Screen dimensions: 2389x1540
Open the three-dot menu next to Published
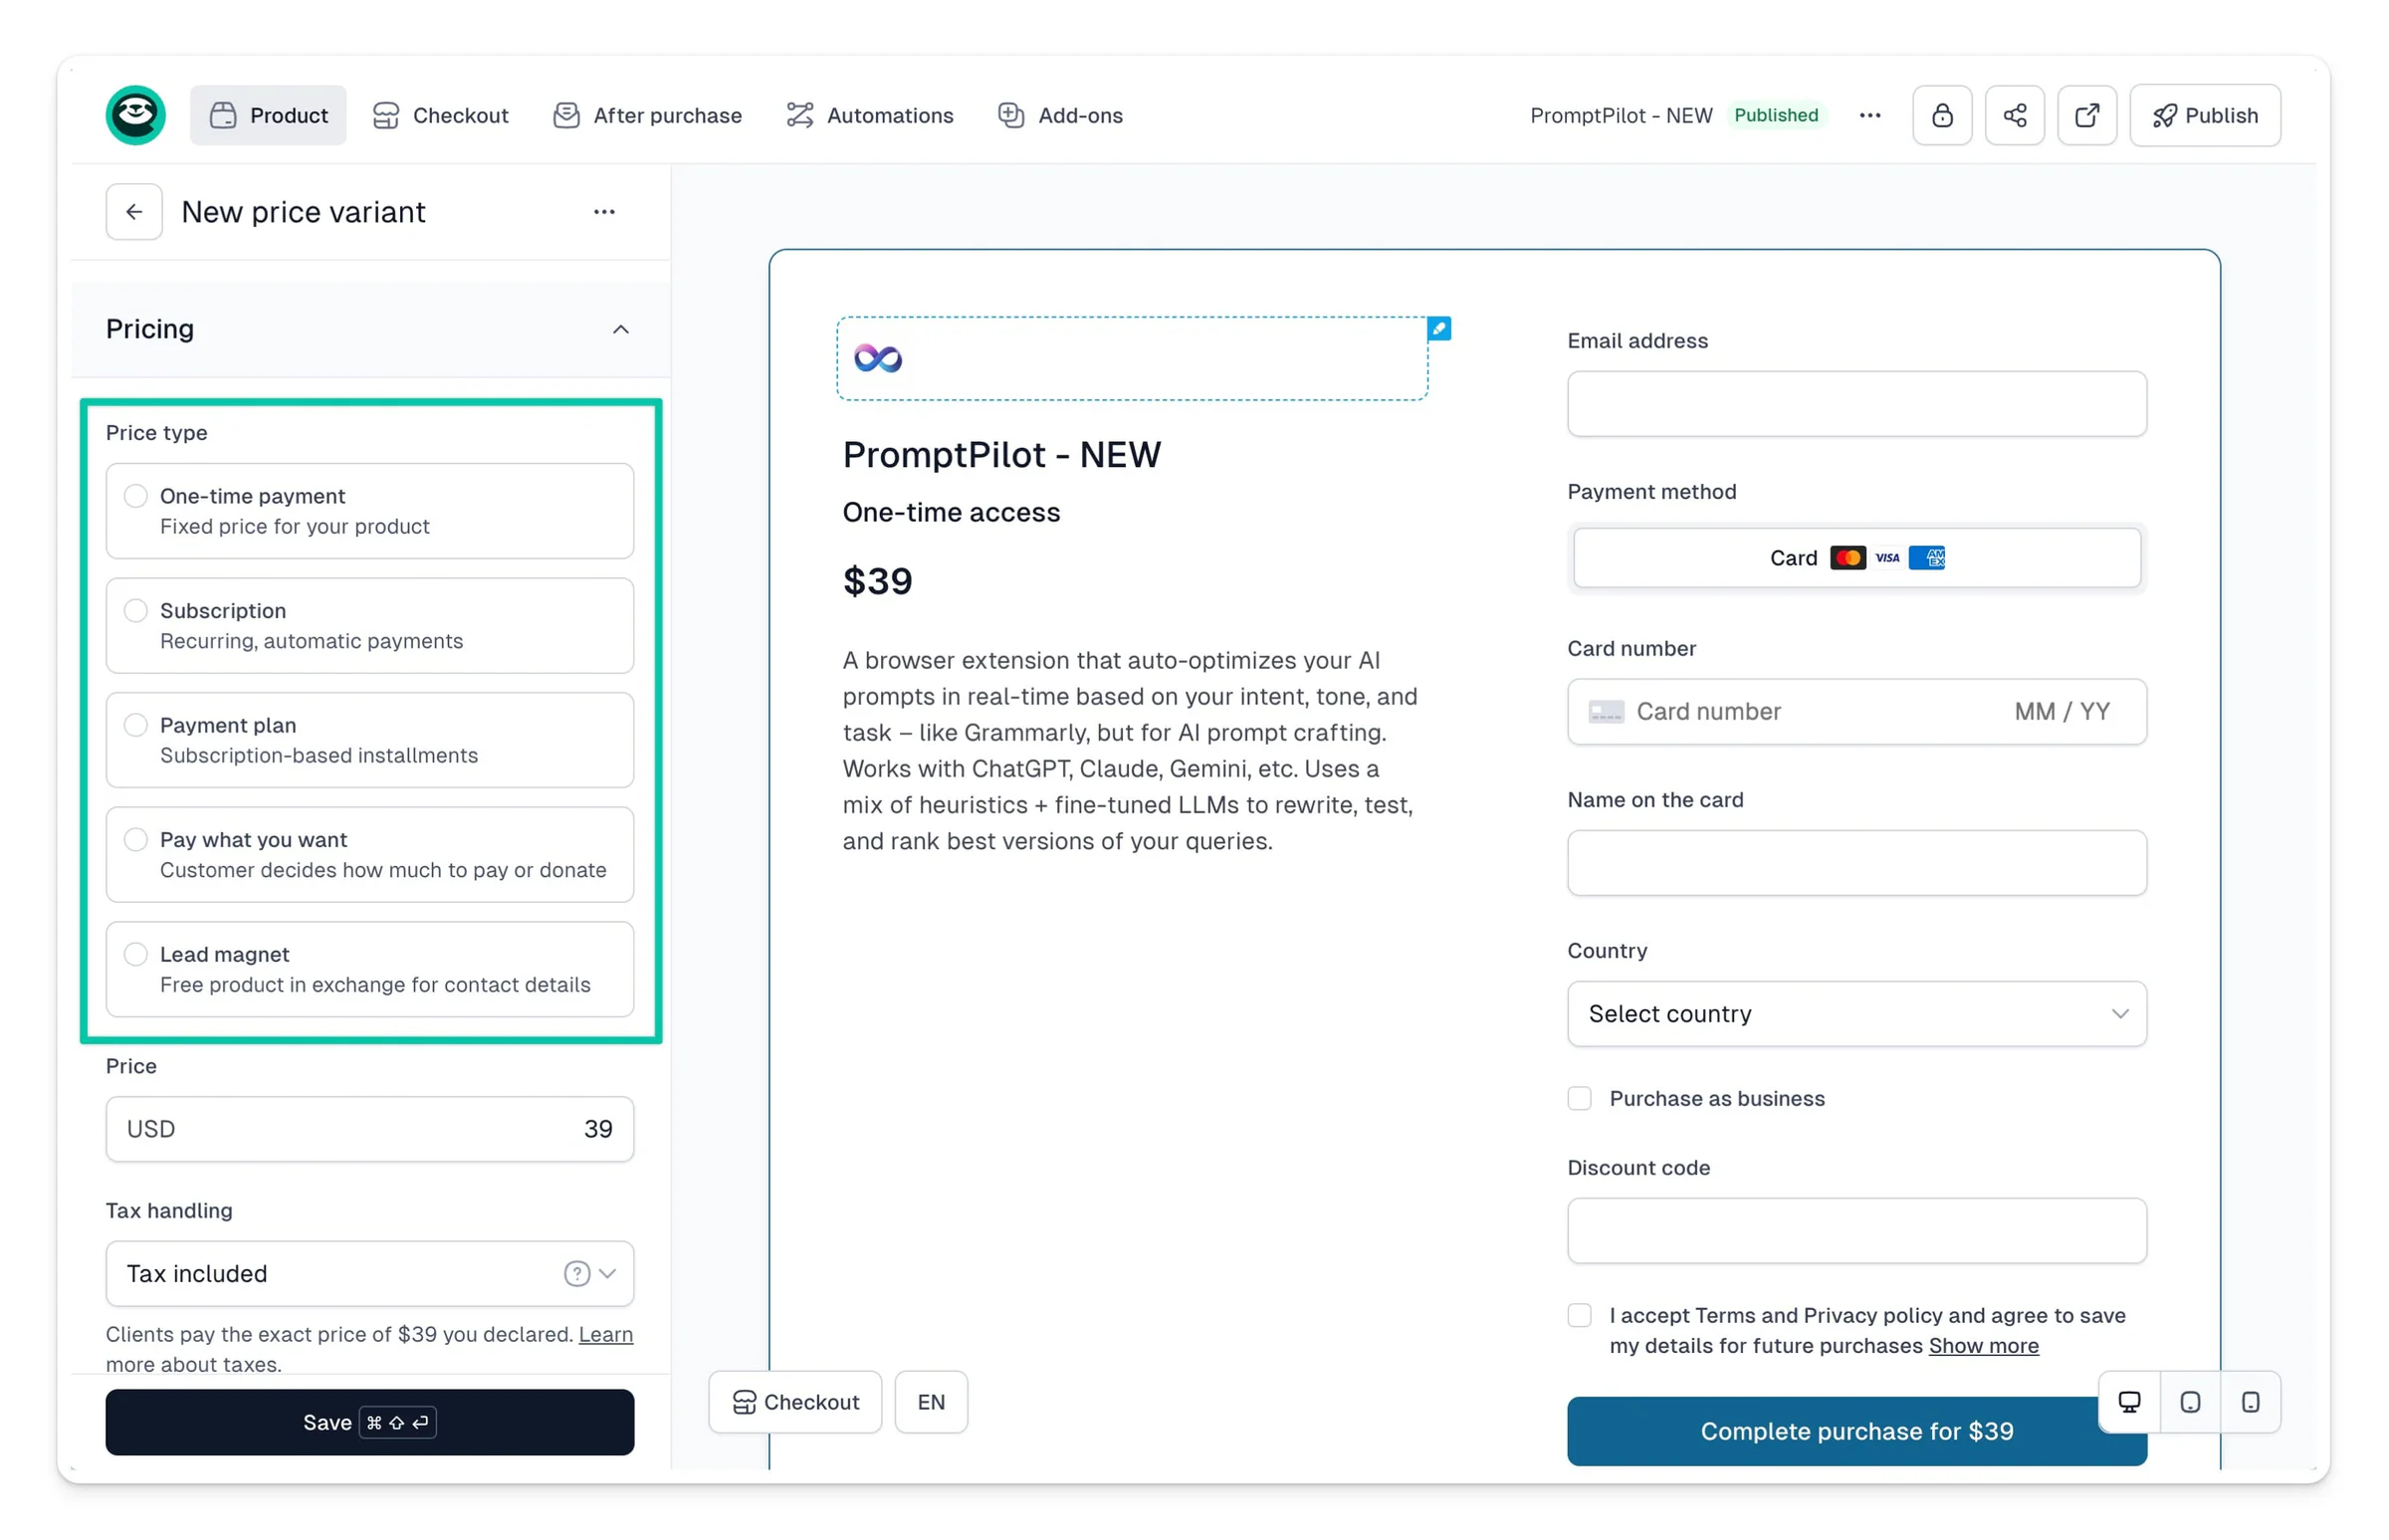click(1869, 115)
